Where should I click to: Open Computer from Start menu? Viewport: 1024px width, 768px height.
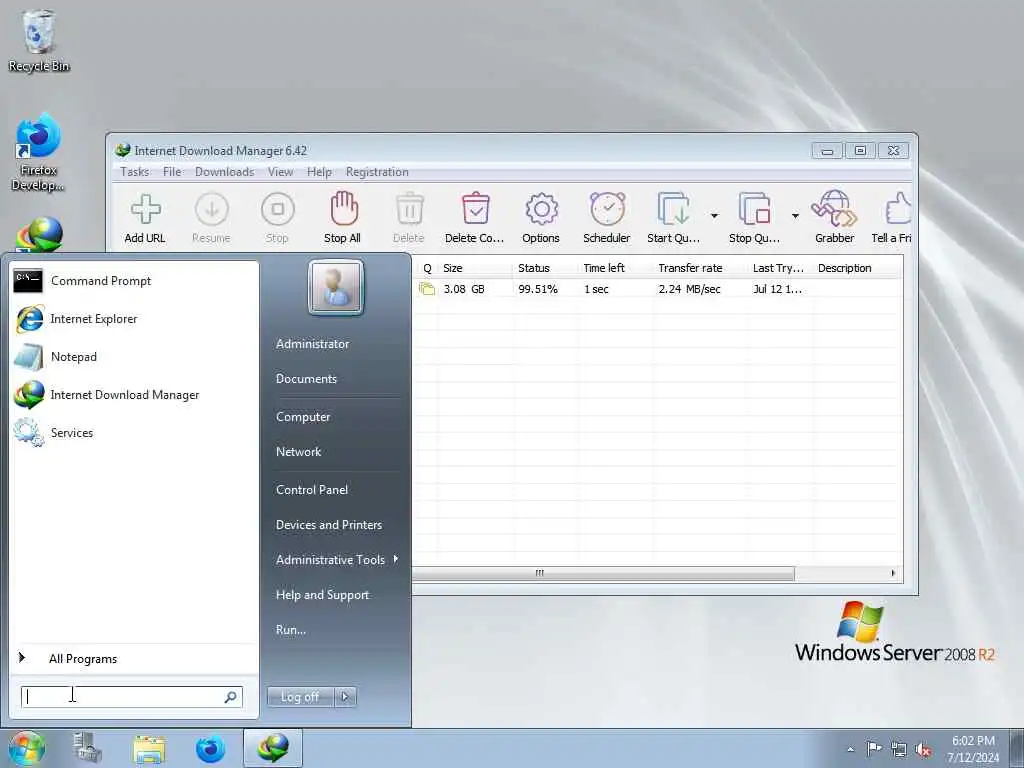(x=303, y=417)
